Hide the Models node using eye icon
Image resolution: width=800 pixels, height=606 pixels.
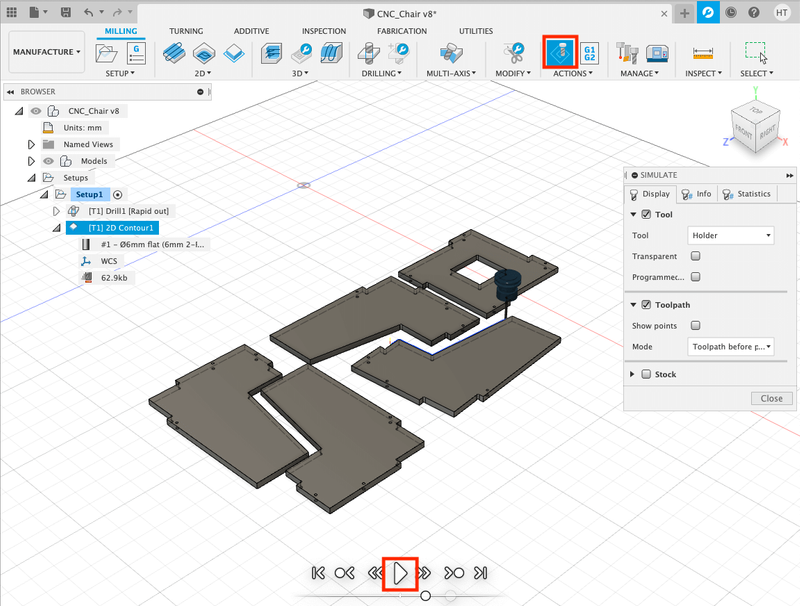pos(49,161)
